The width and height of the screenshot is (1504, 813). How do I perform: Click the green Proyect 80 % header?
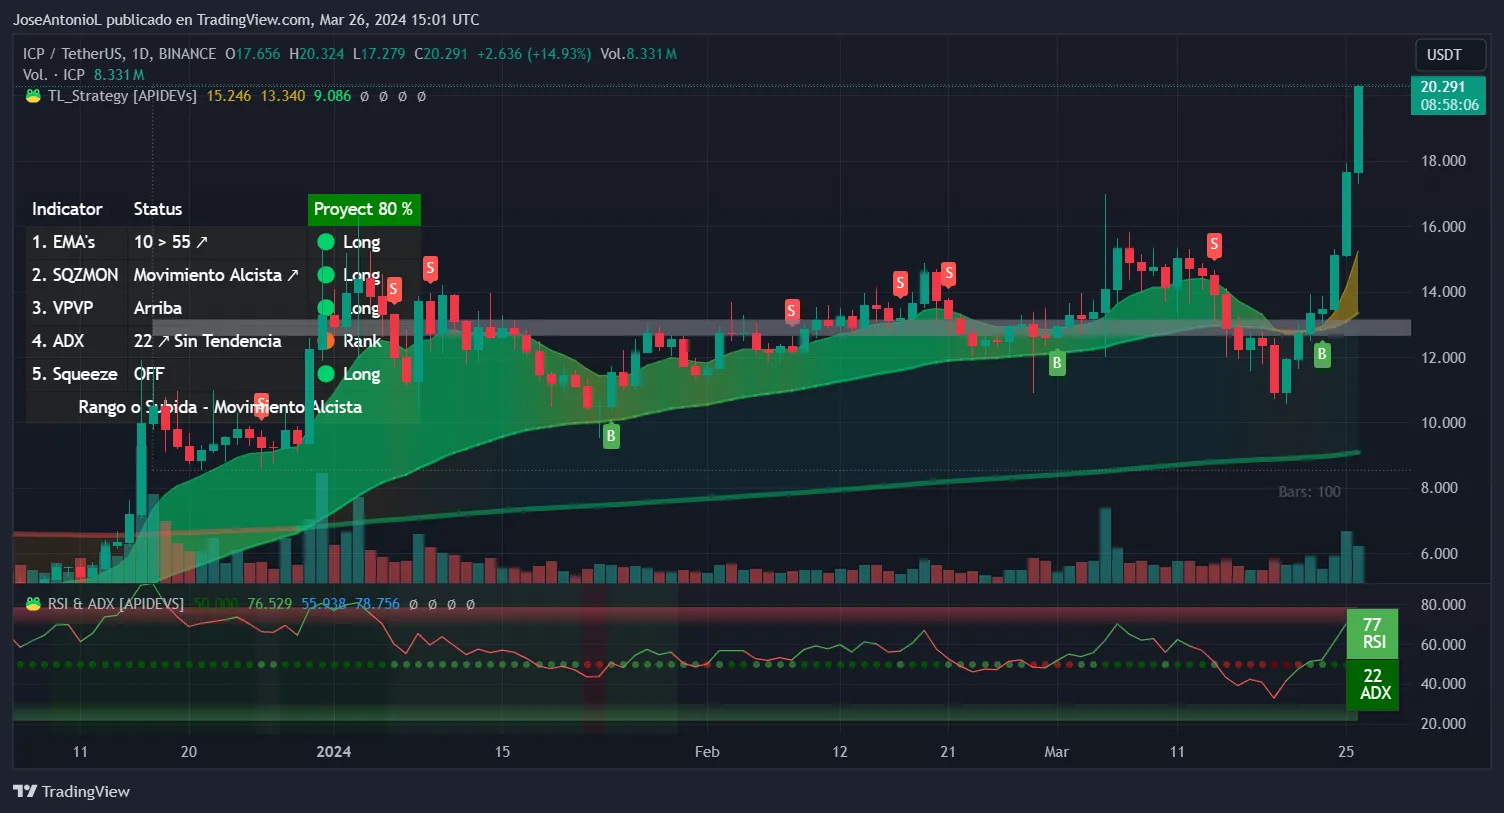tap(363, 209)
